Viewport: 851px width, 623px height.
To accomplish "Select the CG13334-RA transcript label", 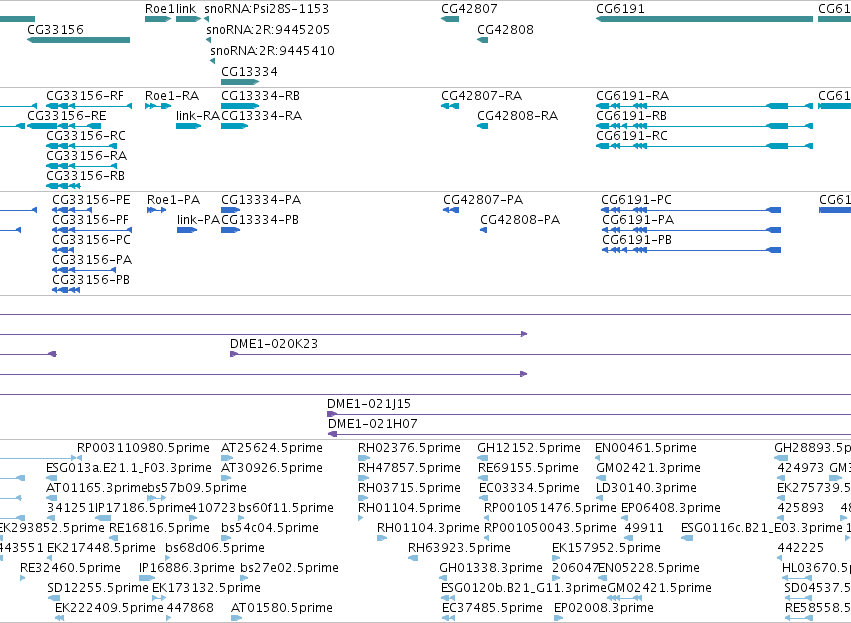I will [x=261, y=116].
